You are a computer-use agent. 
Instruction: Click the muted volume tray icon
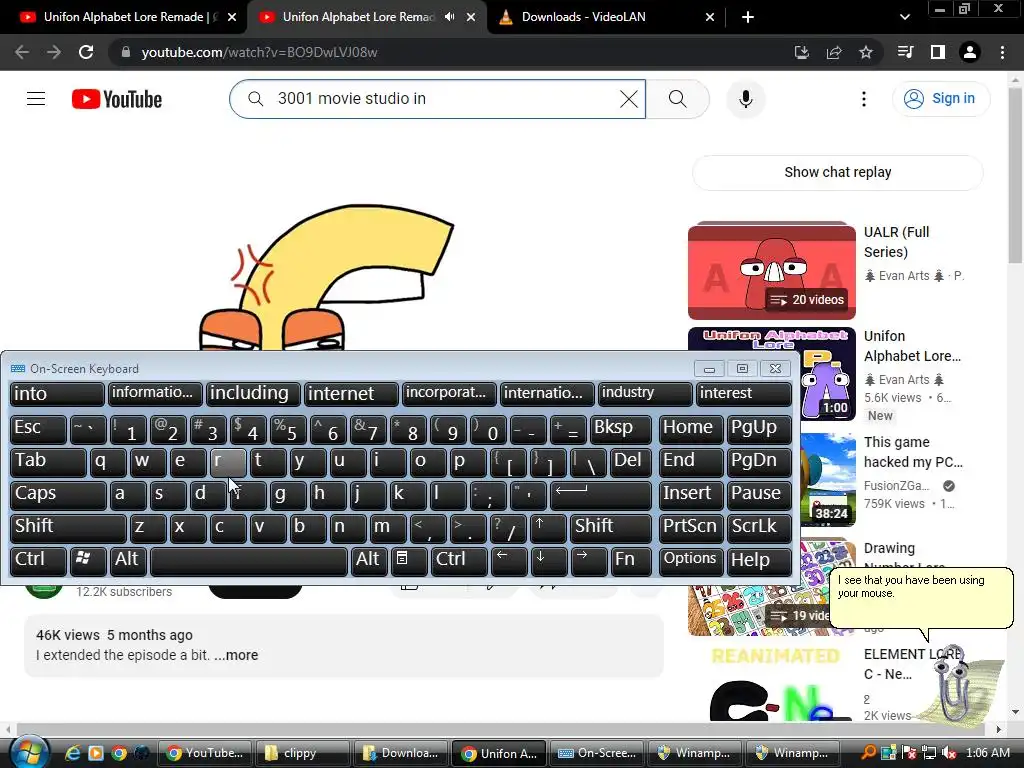coord(950,753)
